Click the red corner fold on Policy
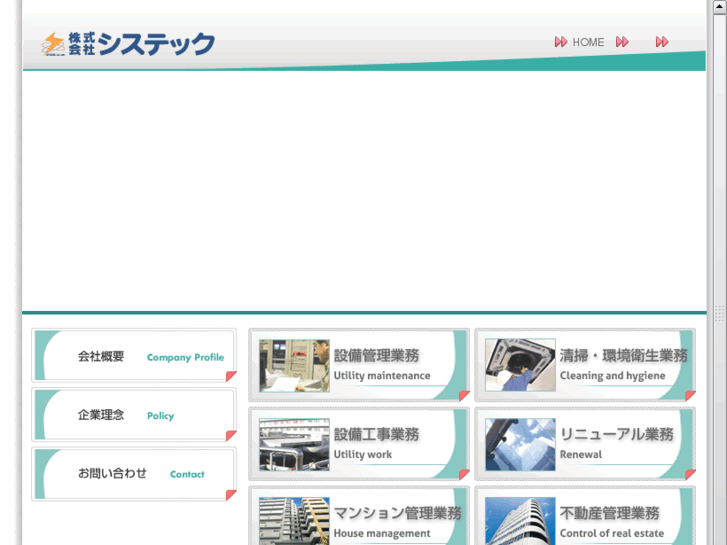The image size is (727, 545). point(231,436)
